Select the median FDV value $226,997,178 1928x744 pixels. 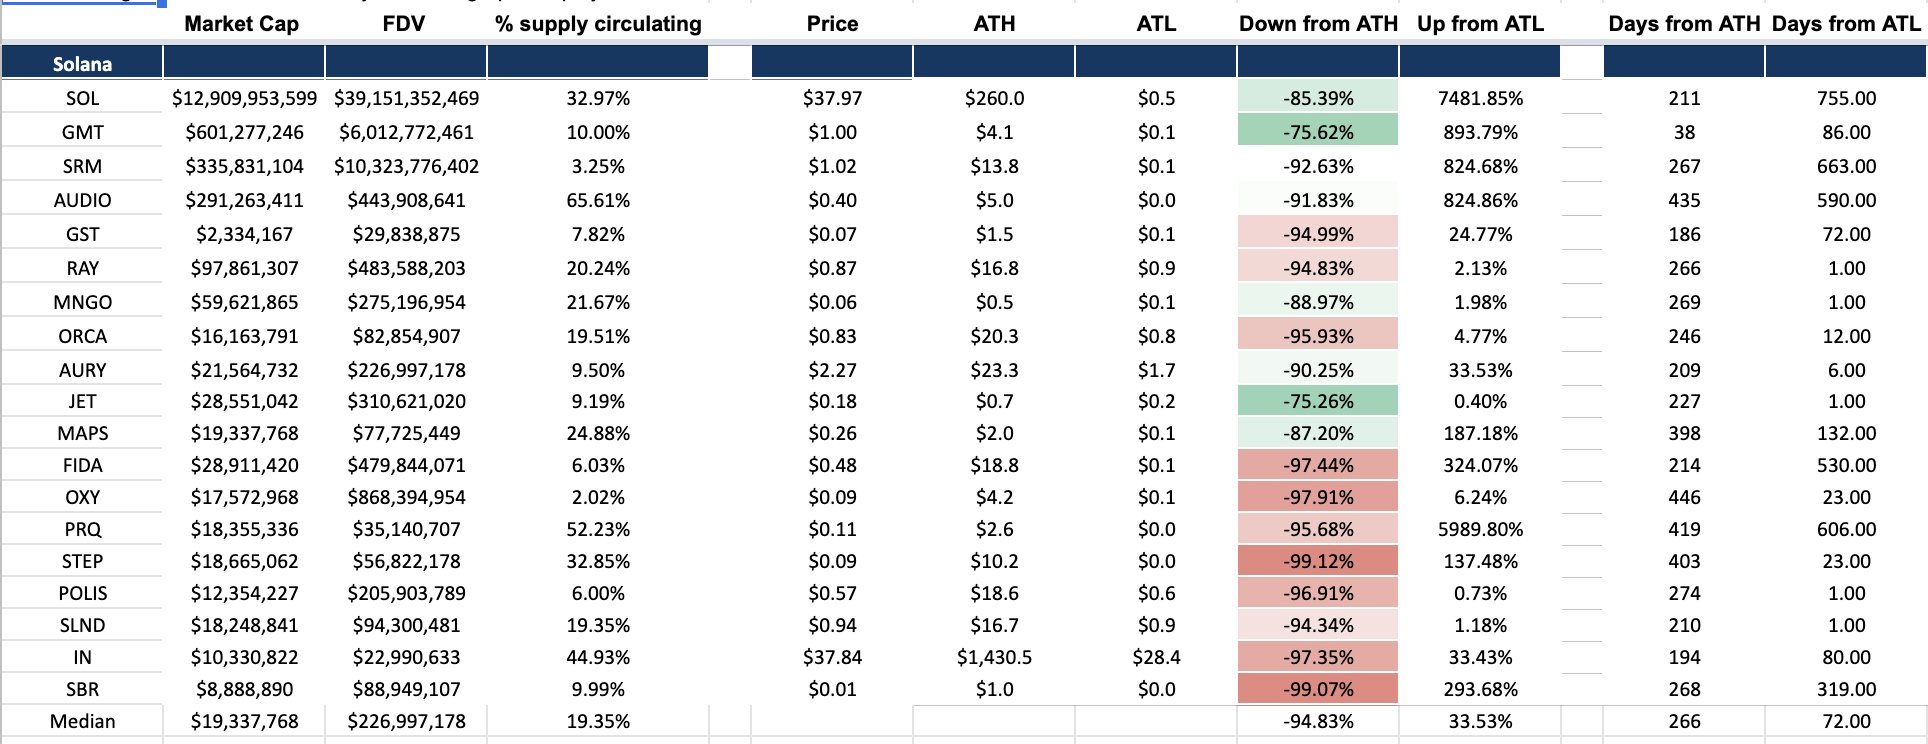(x=406, y=721)
